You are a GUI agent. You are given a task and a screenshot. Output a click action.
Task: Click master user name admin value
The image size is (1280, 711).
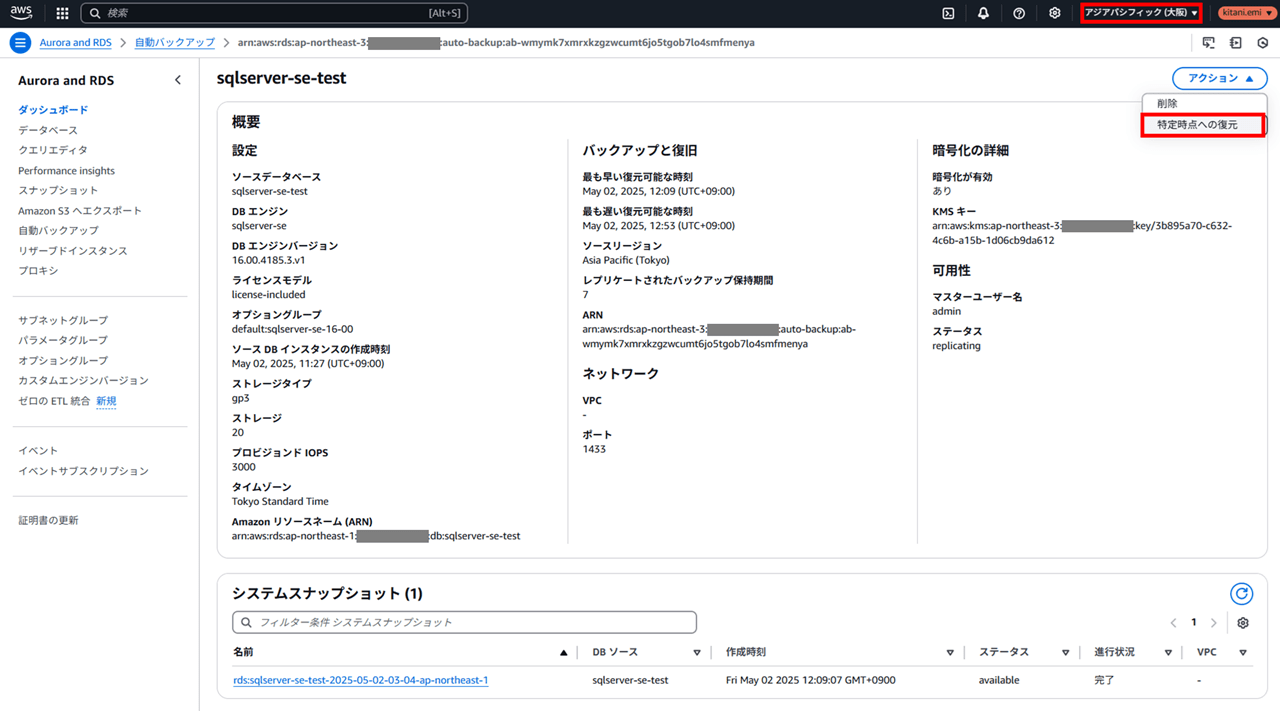point(946,312)
